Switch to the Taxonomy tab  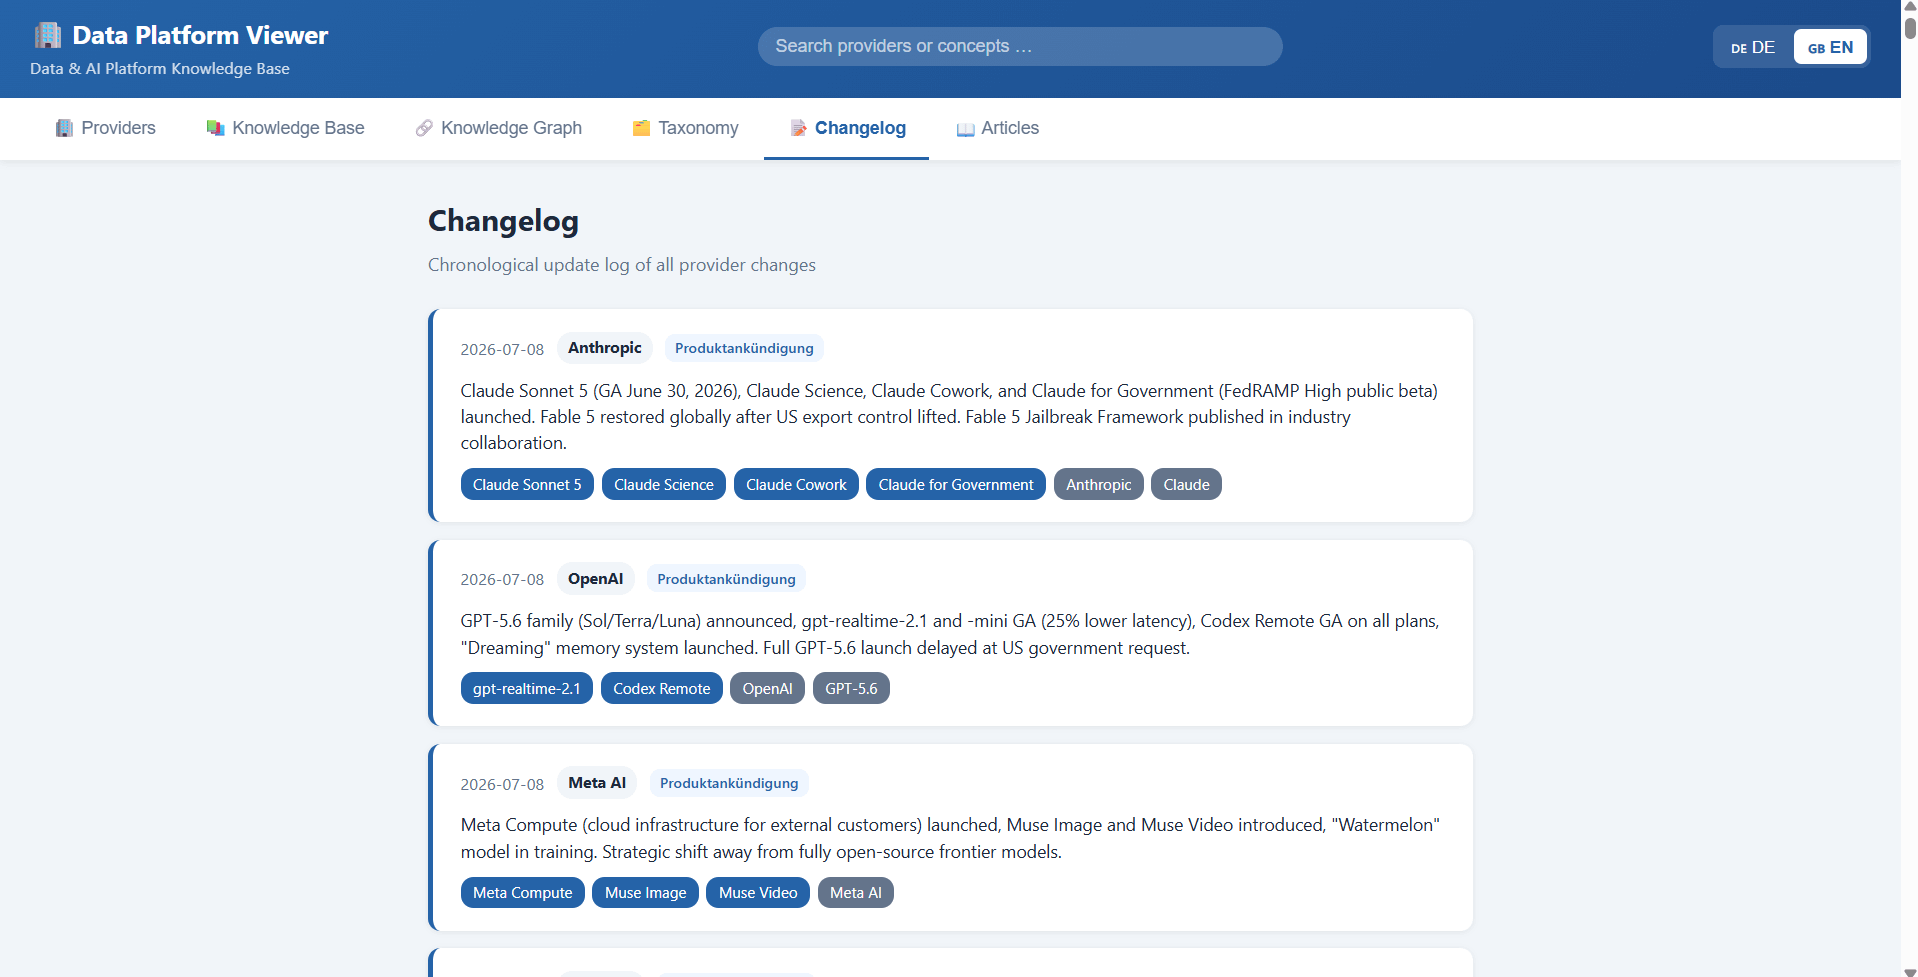tap(685, 128)
